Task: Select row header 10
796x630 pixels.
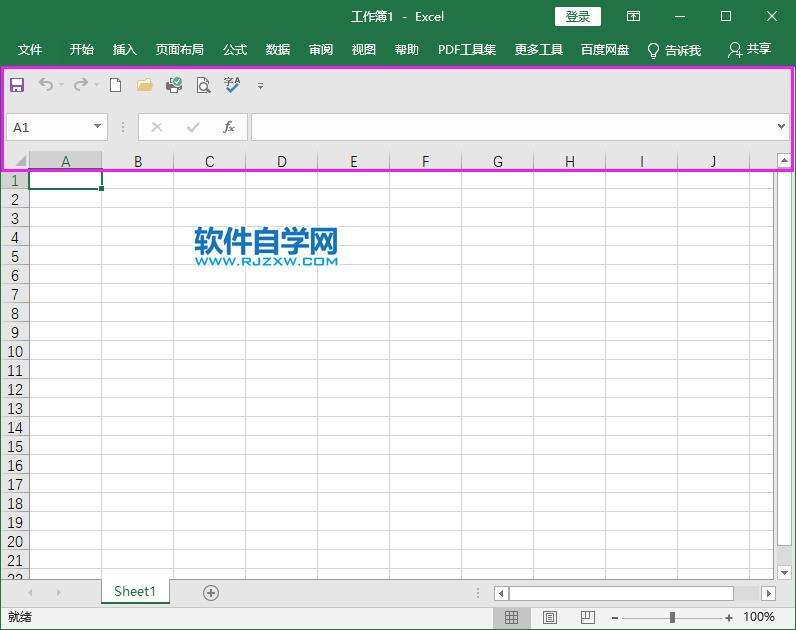Action: coord(15,351)
